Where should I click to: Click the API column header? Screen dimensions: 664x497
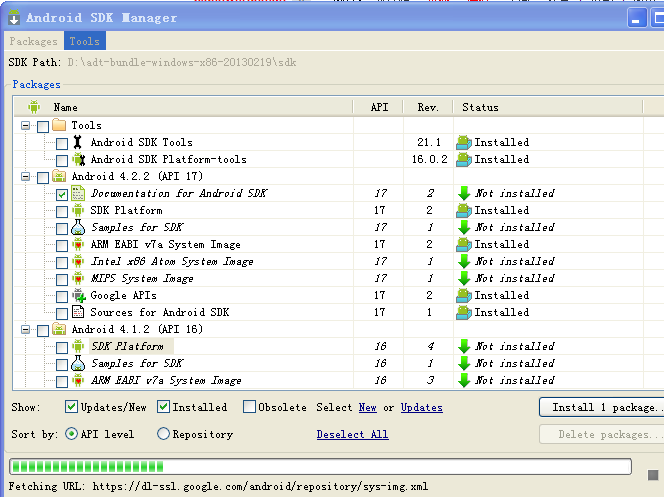pyautogui.click(x=379, y=107)
